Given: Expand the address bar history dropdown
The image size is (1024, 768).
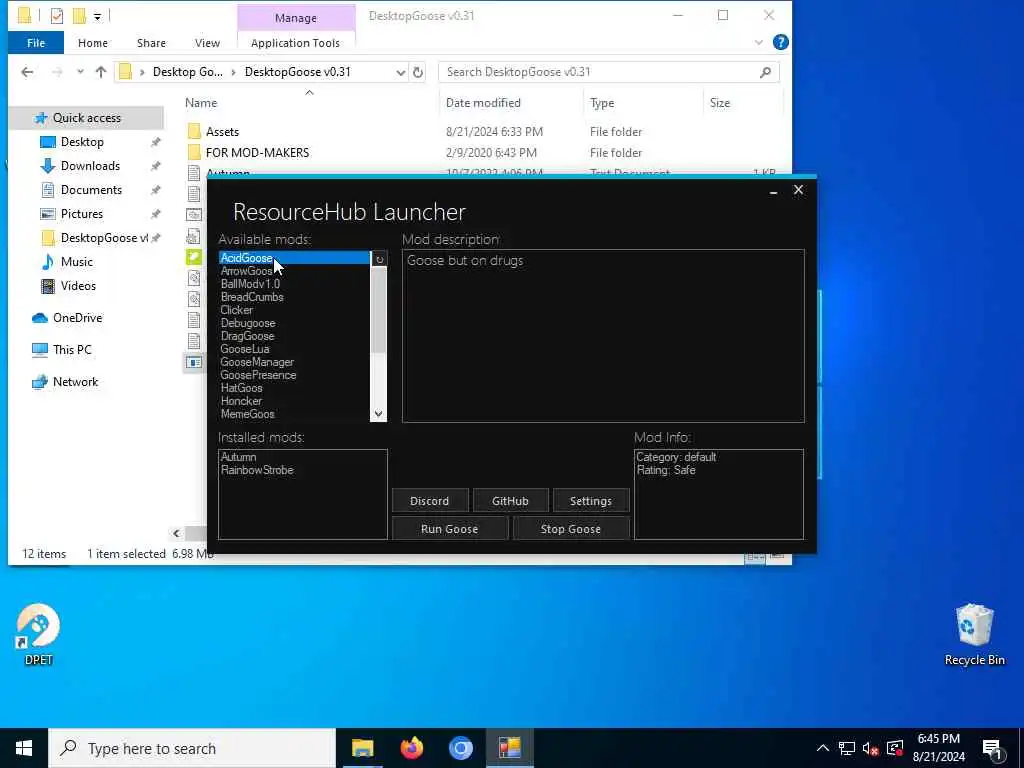Looking at the screenshot, I should 401,72.
